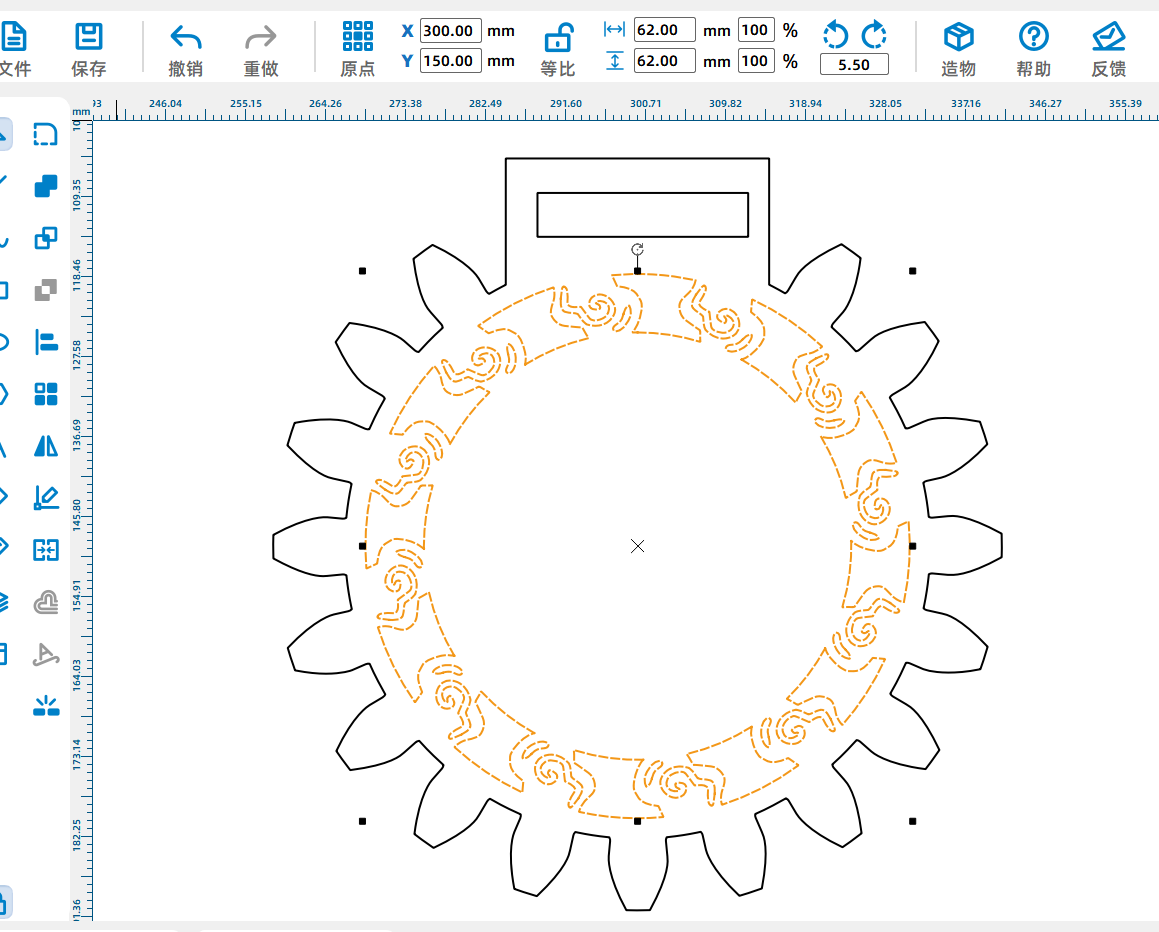Click the rotation angle field showing 5.50
Image resolution: width=1159 pixels, height=932 pixels.
point(853,65)
